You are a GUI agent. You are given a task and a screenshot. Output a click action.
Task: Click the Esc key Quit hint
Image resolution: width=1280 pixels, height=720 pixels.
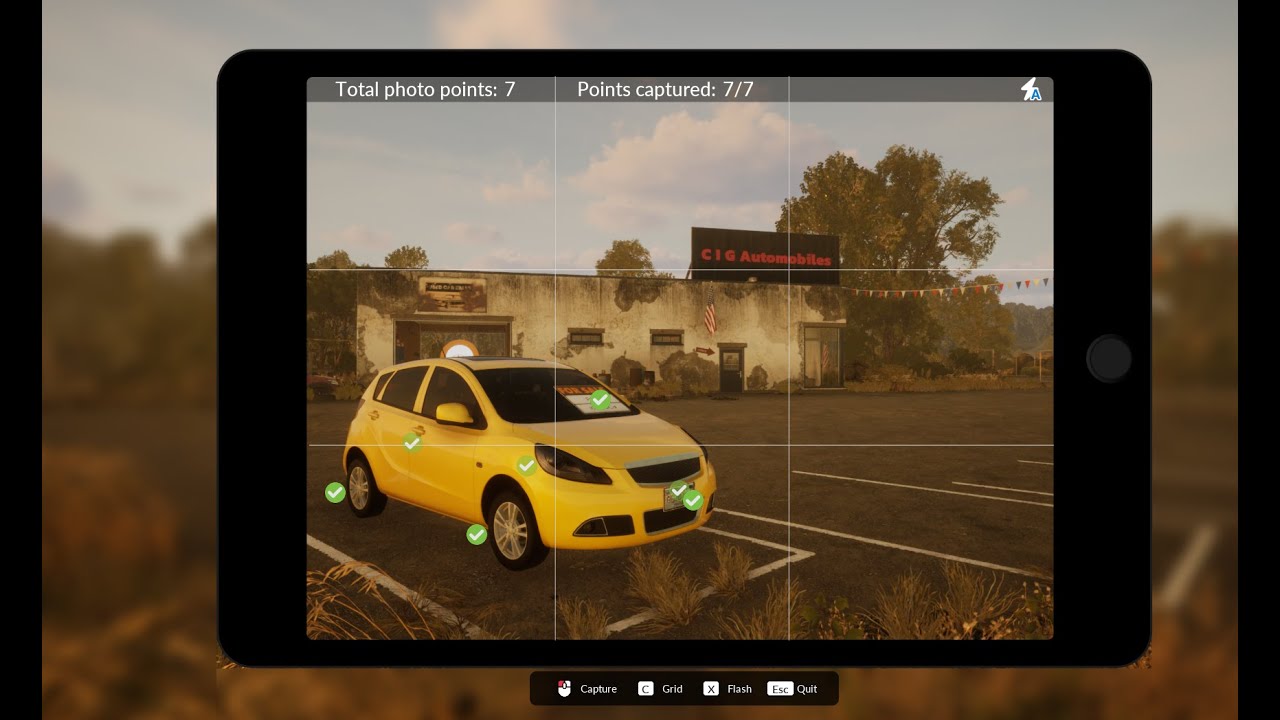tap(780, 688)
